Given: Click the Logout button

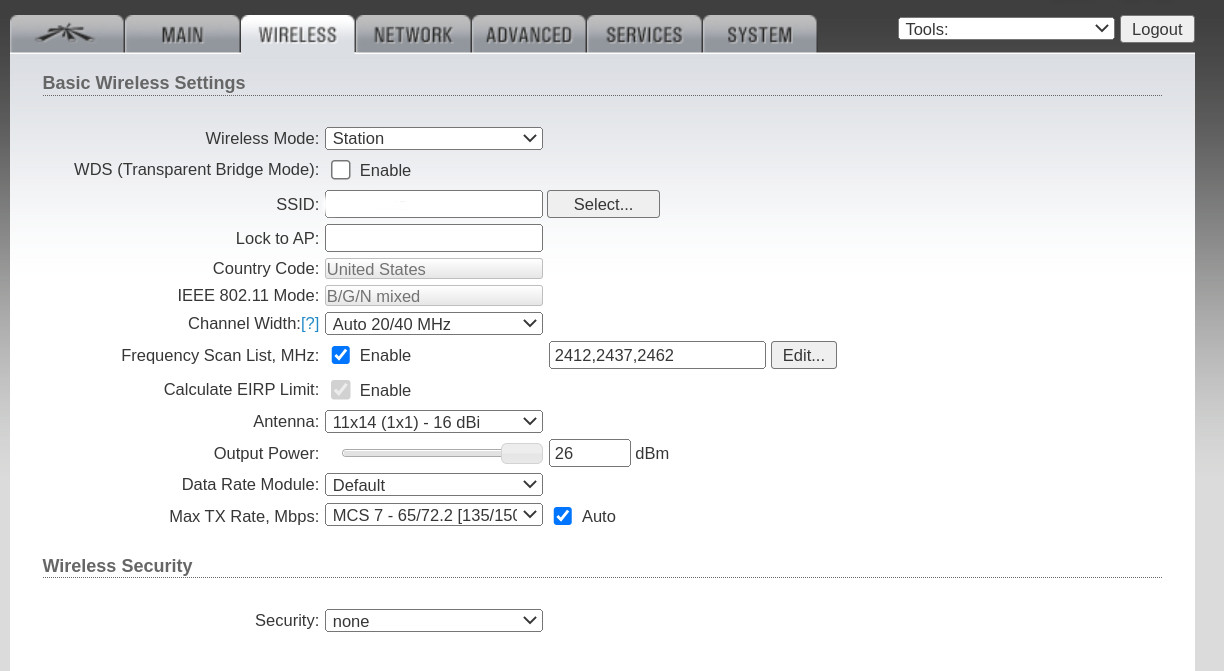Looking at the screenshot, I should 1157,29.
